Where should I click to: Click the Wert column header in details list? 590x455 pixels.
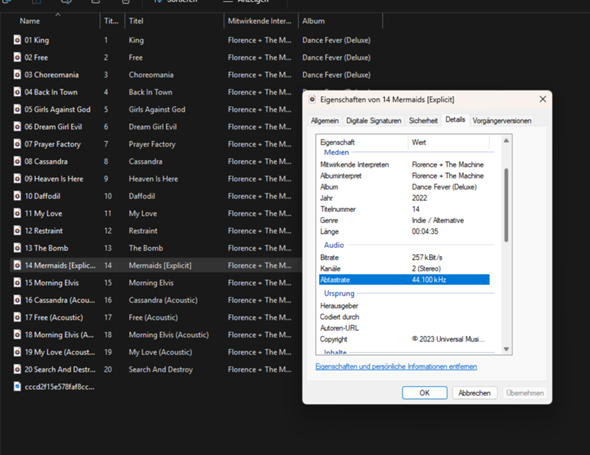pyautogui.click(x=449, y=142)
